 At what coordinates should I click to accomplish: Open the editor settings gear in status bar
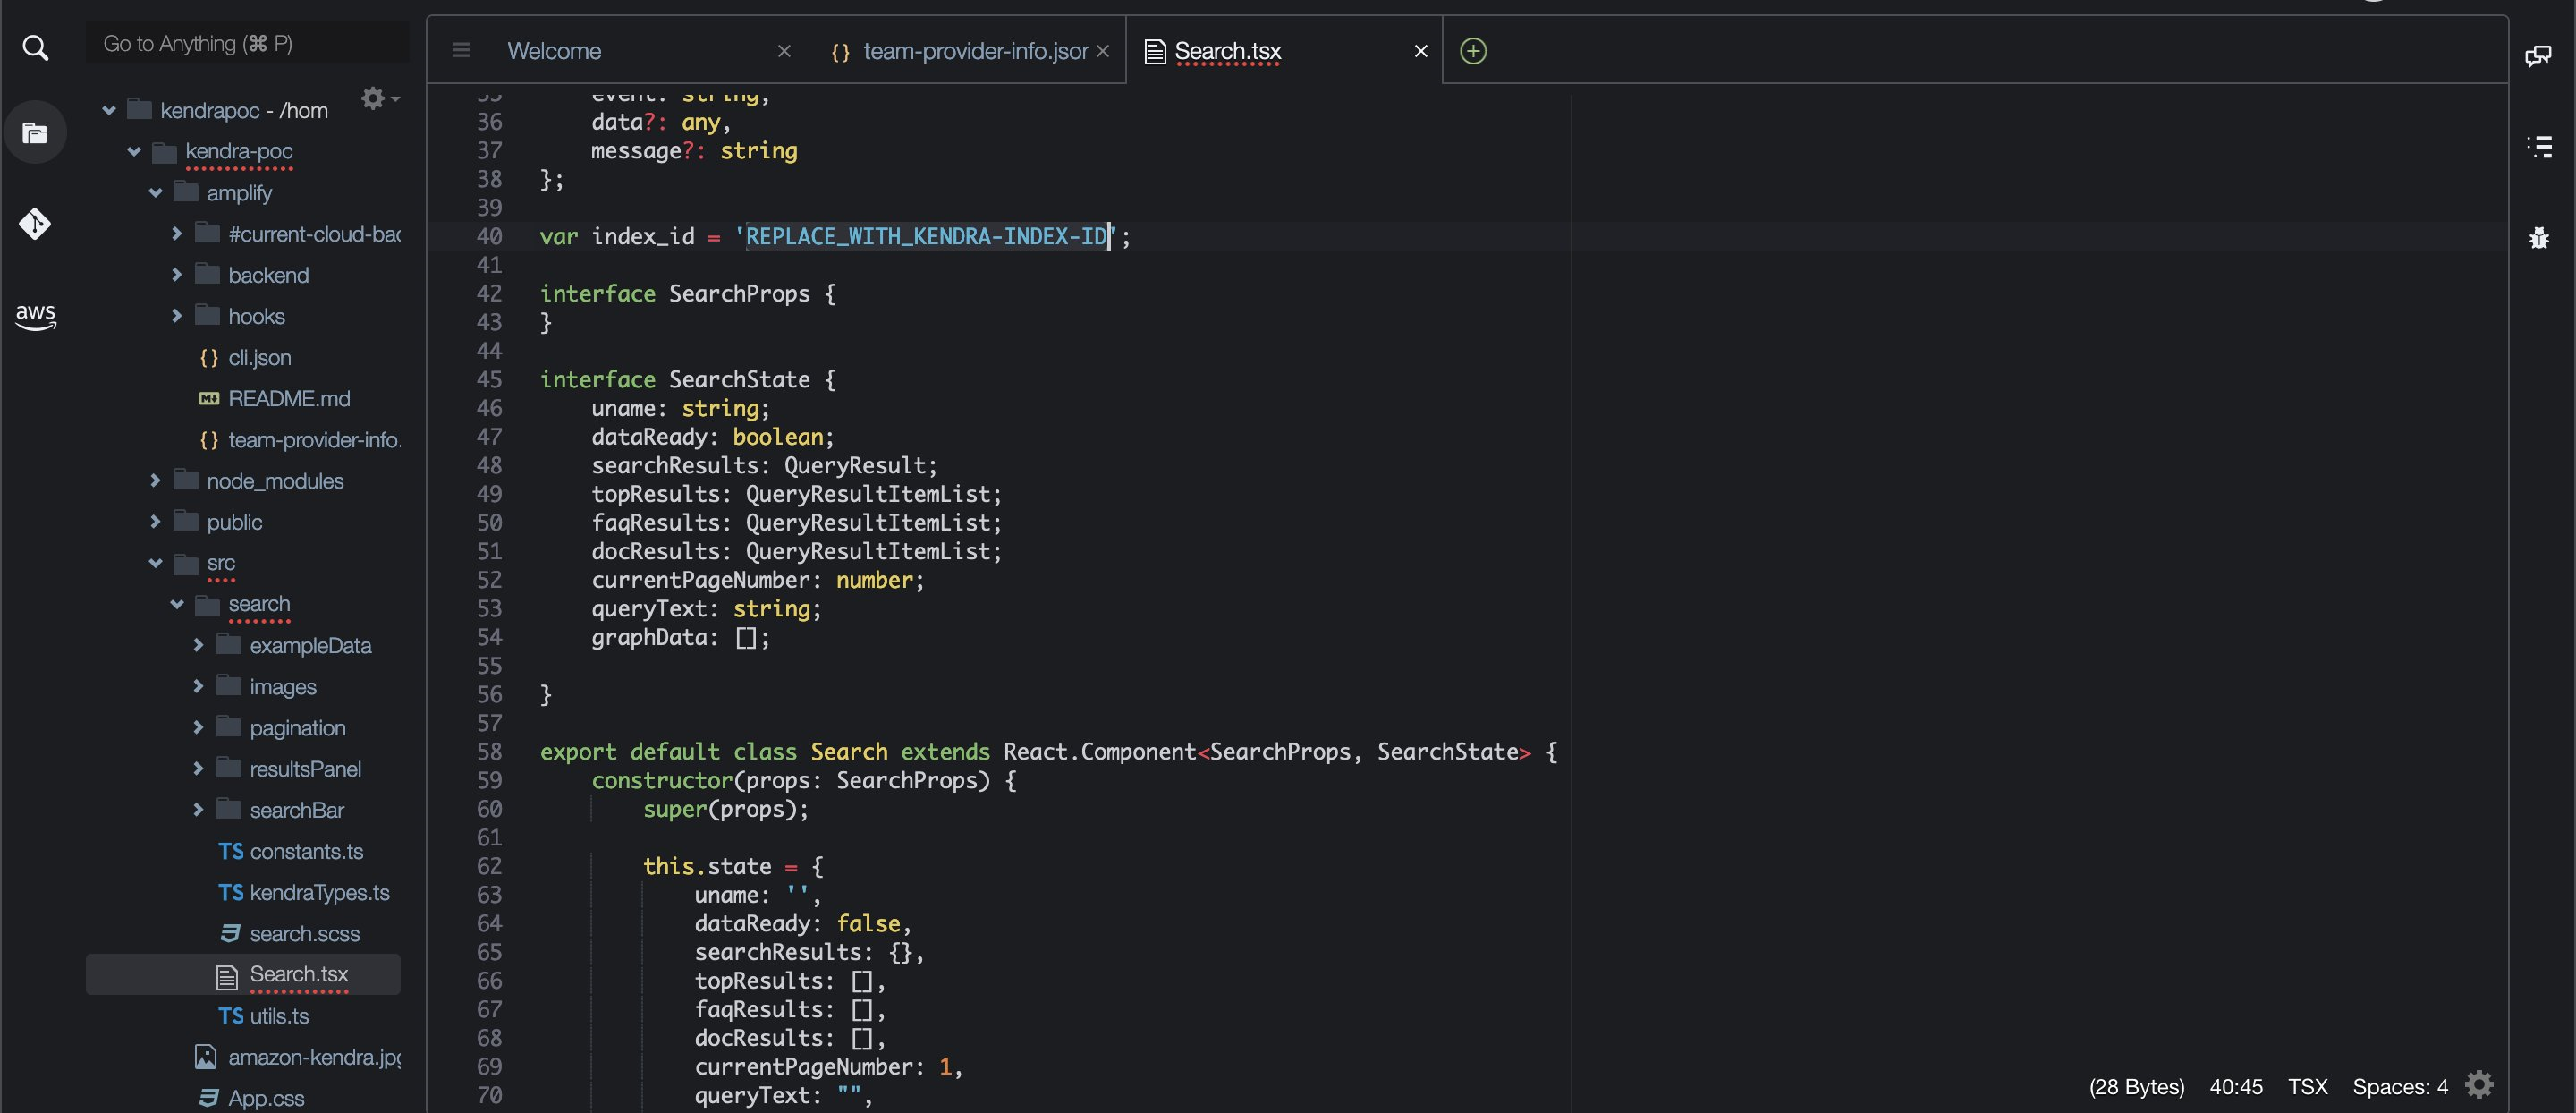(x=2479, y=1085)
